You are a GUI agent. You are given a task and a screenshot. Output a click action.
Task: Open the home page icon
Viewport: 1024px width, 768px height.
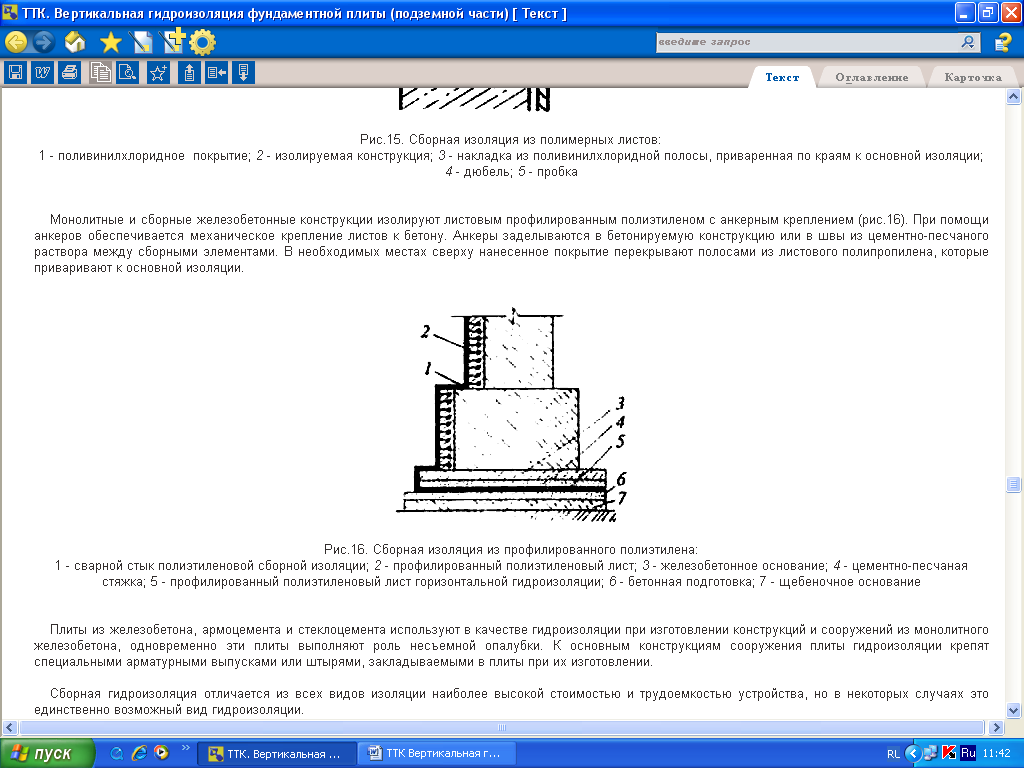point(75,42)
